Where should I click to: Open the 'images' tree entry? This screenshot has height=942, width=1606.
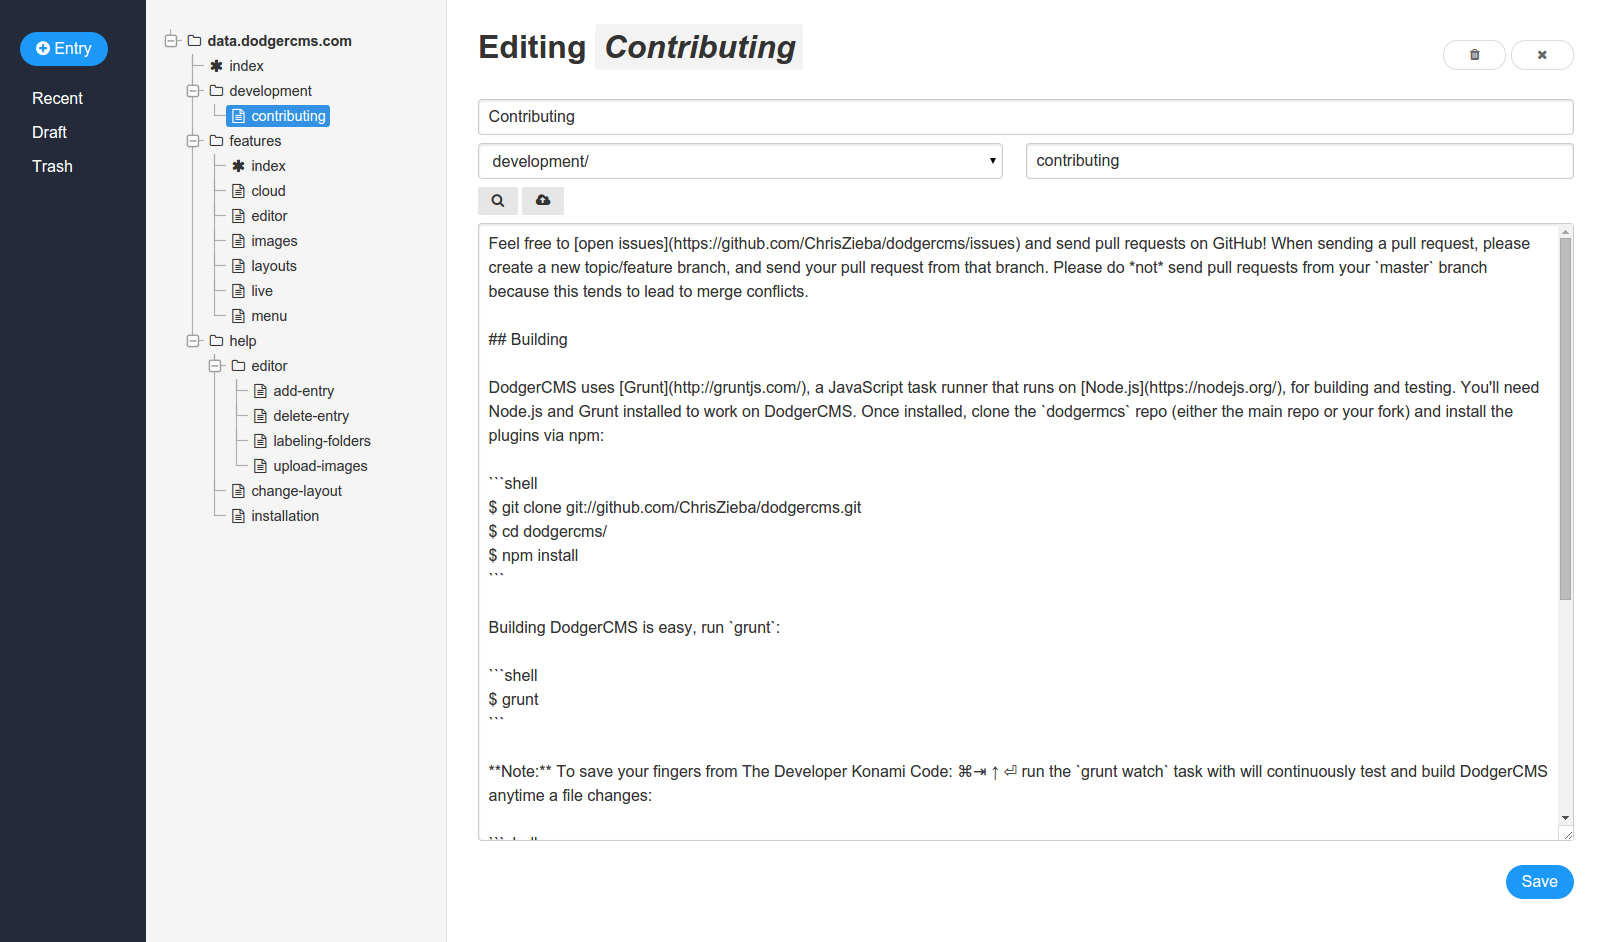274,241
